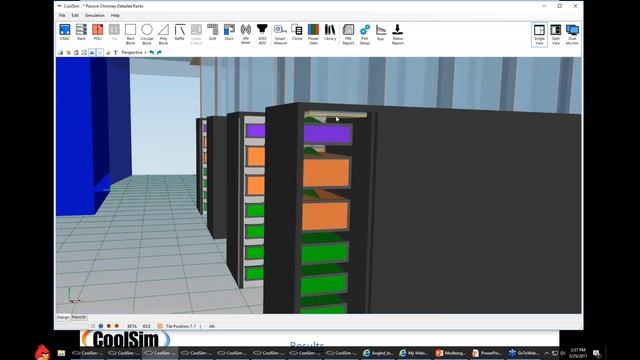Open the Power View

313,34
